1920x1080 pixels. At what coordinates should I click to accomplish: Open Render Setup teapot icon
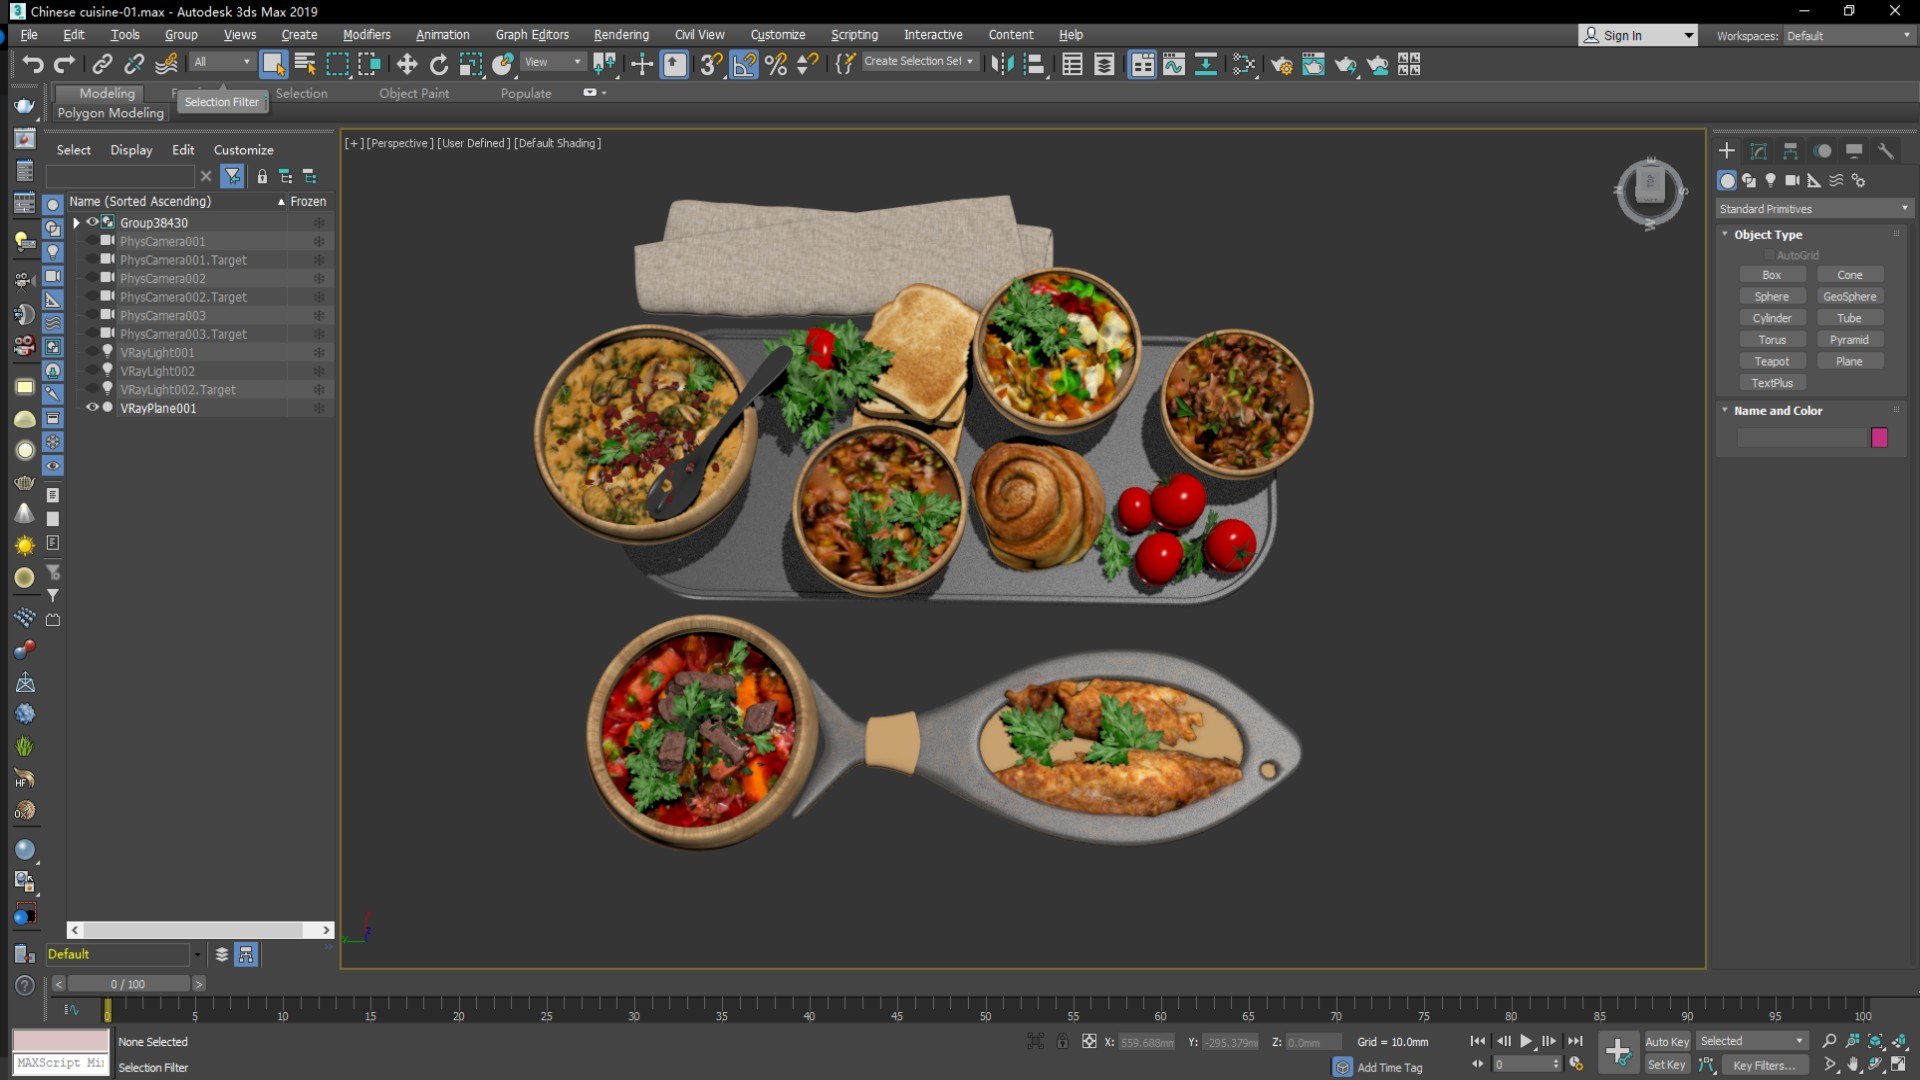pyautogui.click(x=1281, y=64)
